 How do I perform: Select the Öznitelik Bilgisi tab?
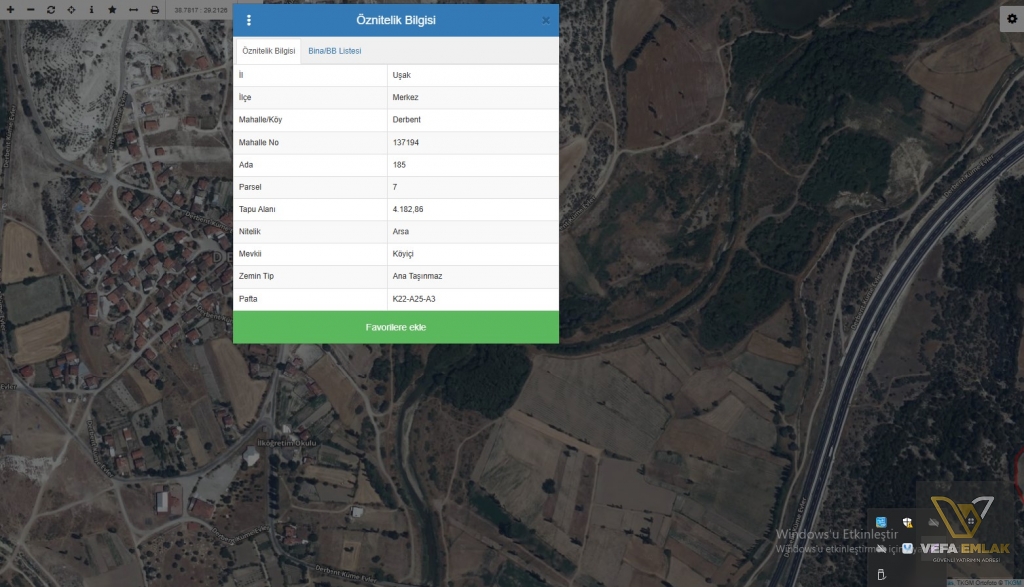tap(269, 50)
